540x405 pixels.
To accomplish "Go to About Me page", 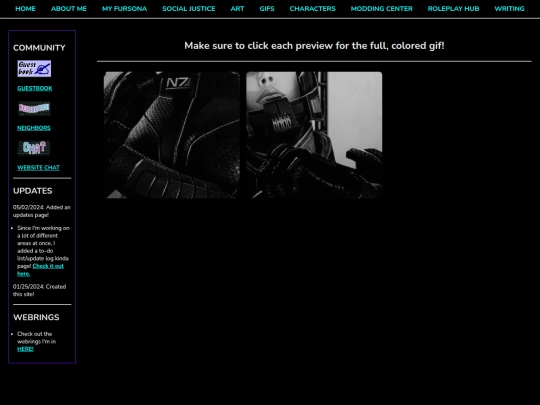I will (x=69, y=9).
